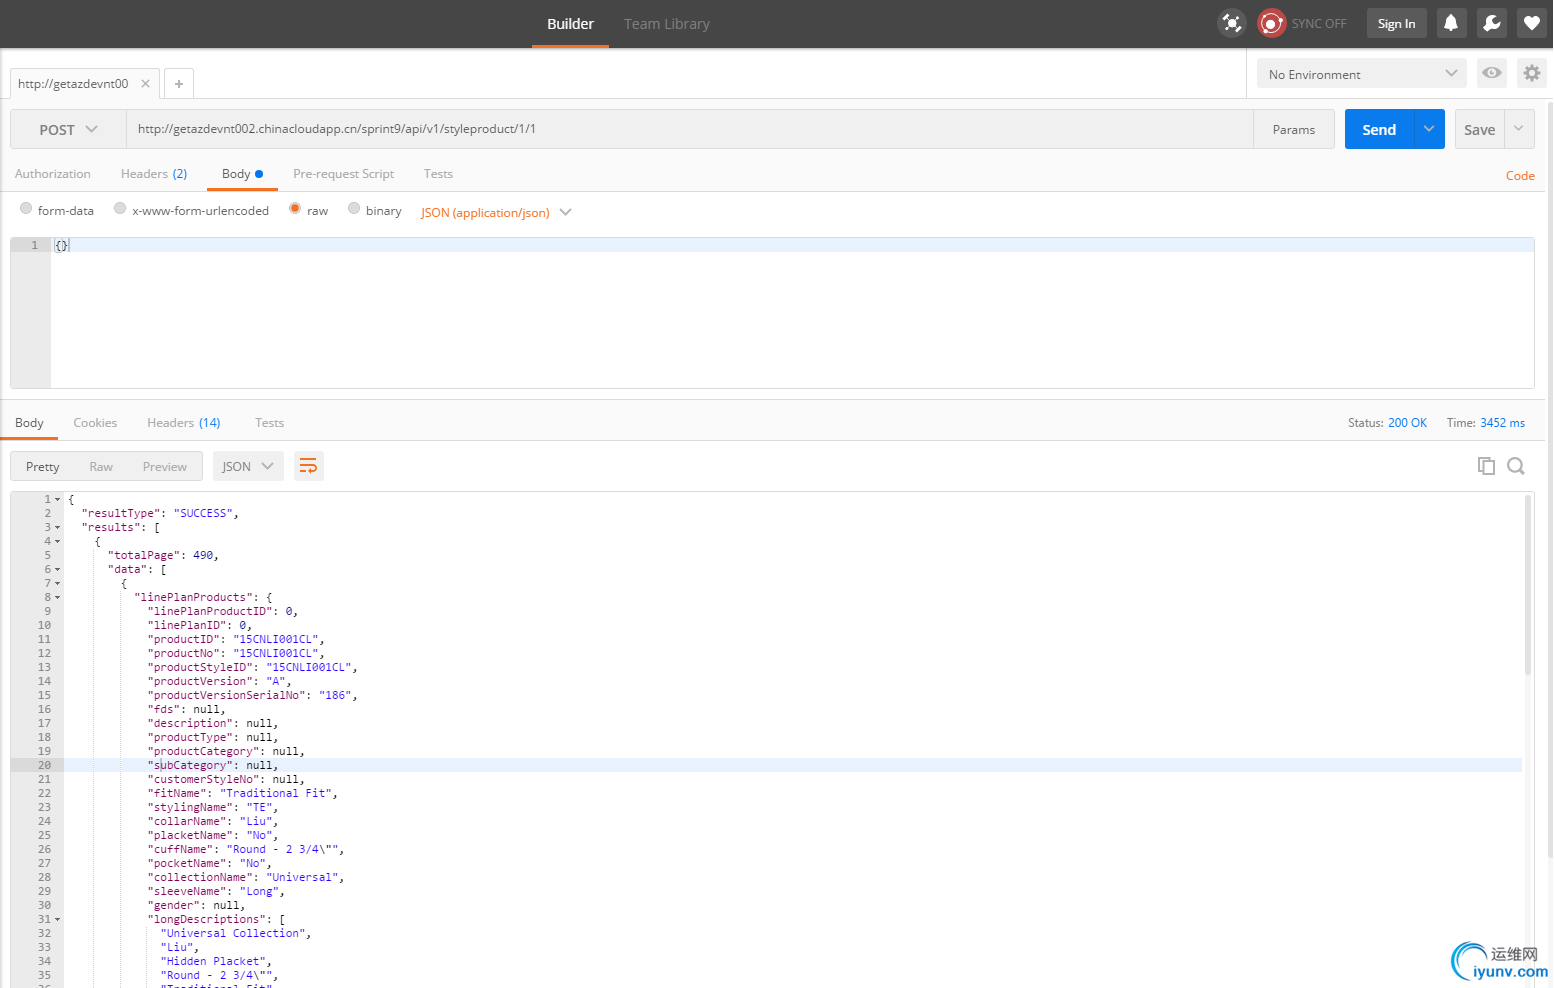Click the request URL field
This screenshot has height=988, width=1554.
tap(690, 129)
